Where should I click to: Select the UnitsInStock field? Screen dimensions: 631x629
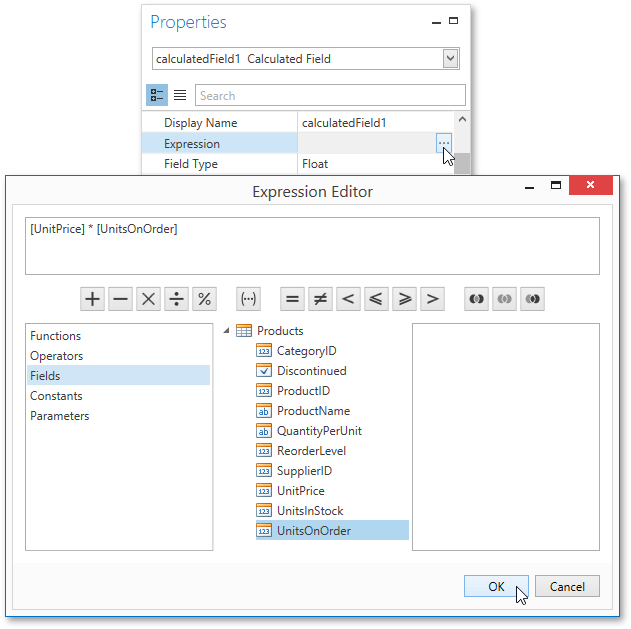[310, 511]
